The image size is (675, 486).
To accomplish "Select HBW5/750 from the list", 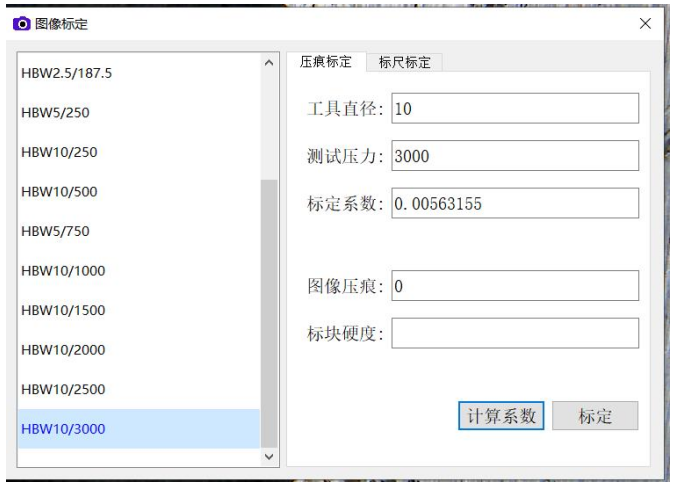I will (x=137, y=231).
